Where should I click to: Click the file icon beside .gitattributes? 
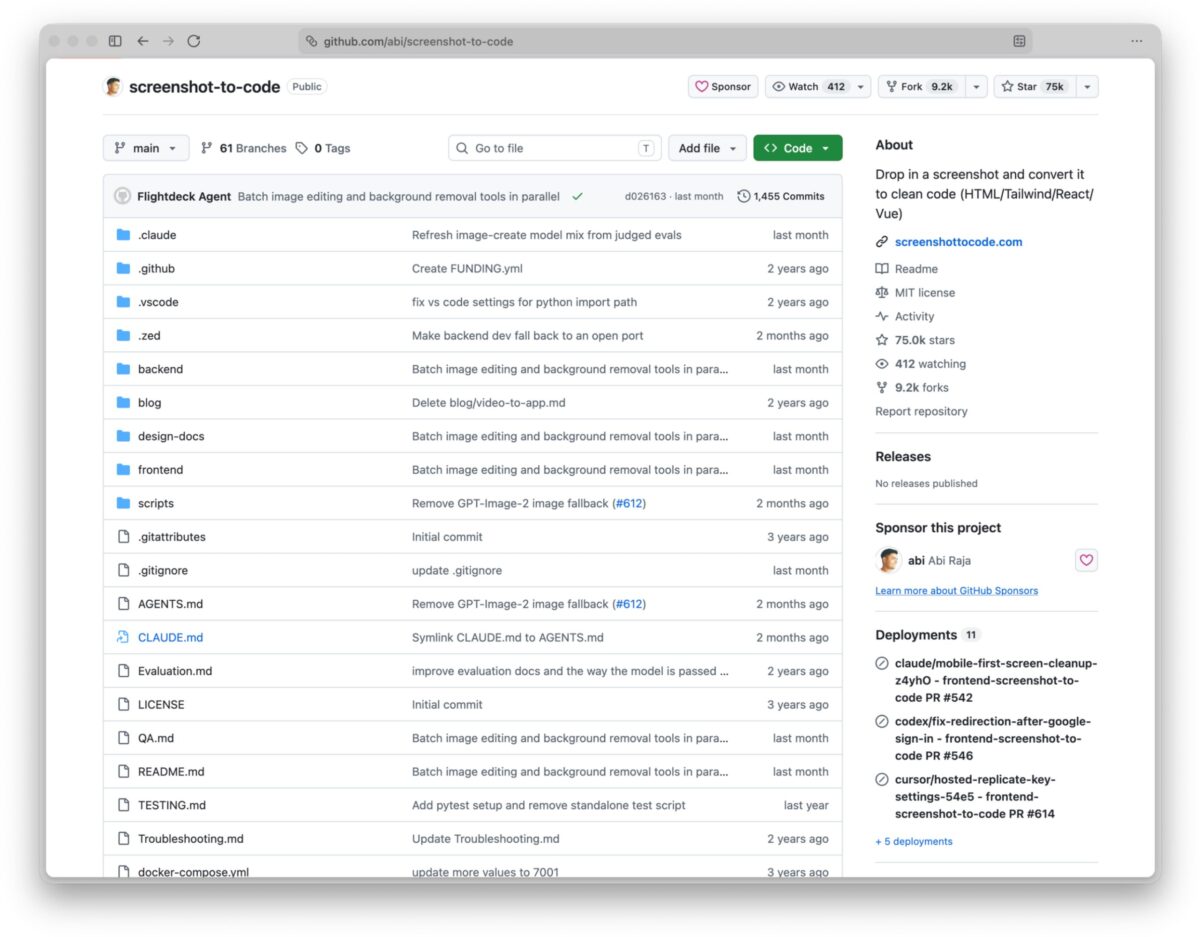point(123,537)
